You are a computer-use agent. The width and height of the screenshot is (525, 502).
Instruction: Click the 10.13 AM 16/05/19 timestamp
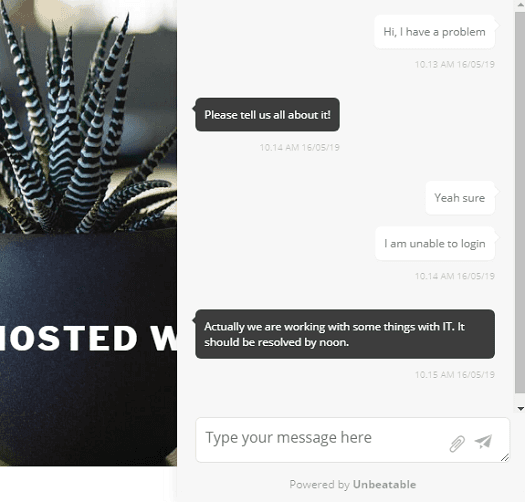point(455,64)
